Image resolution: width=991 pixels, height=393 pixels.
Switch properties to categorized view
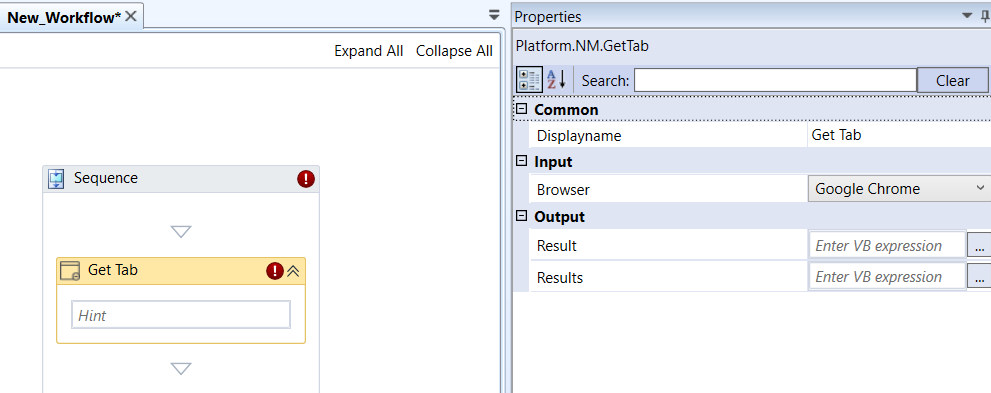pyautogui.click(x=530, y=80)
